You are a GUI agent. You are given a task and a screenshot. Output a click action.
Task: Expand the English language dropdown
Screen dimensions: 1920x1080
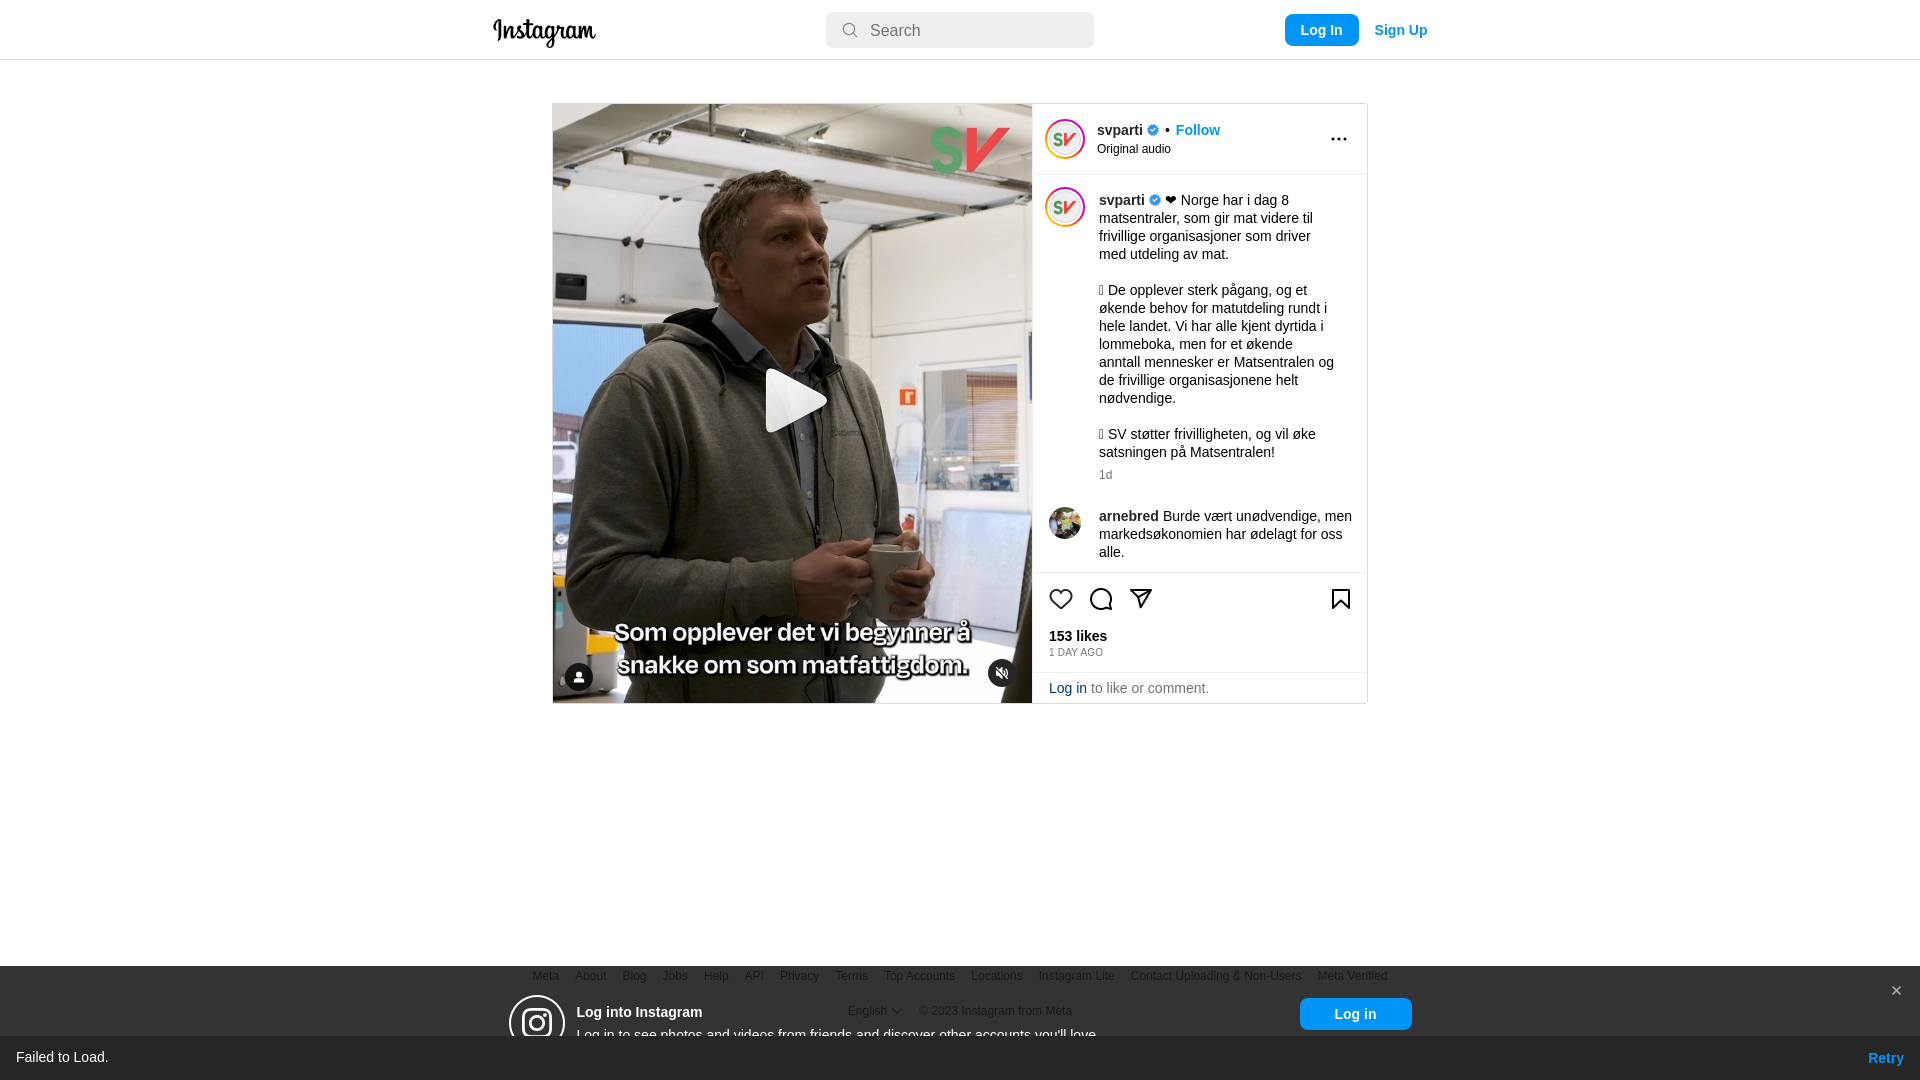(x=875, y=1011)
